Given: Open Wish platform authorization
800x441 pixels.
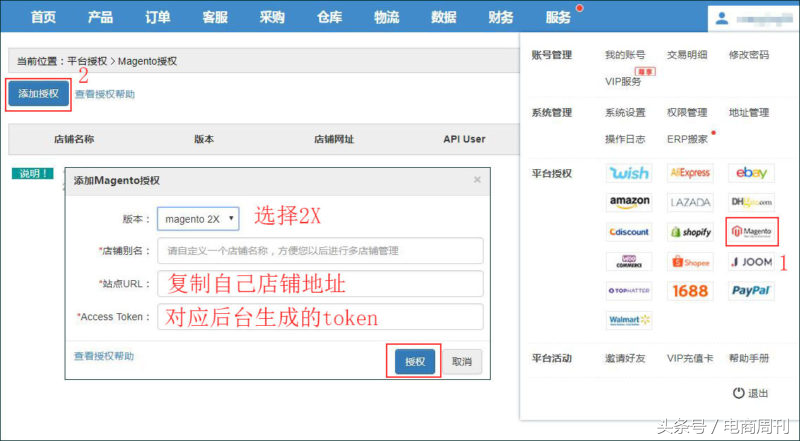Looking at the screenshot, I should pos(629,173).
